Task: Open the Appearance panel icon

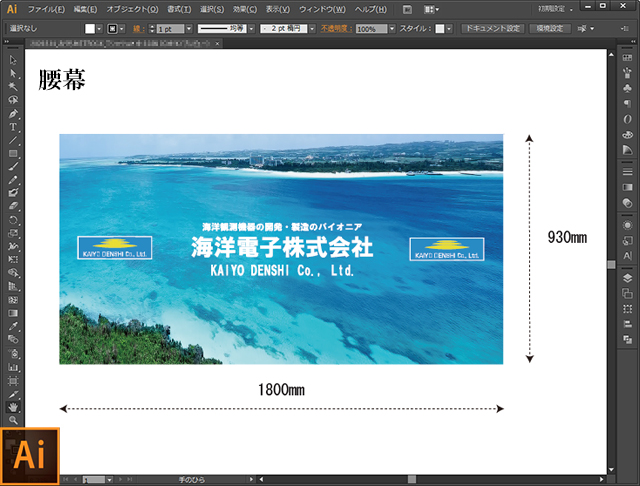Action: coord(627,225)
